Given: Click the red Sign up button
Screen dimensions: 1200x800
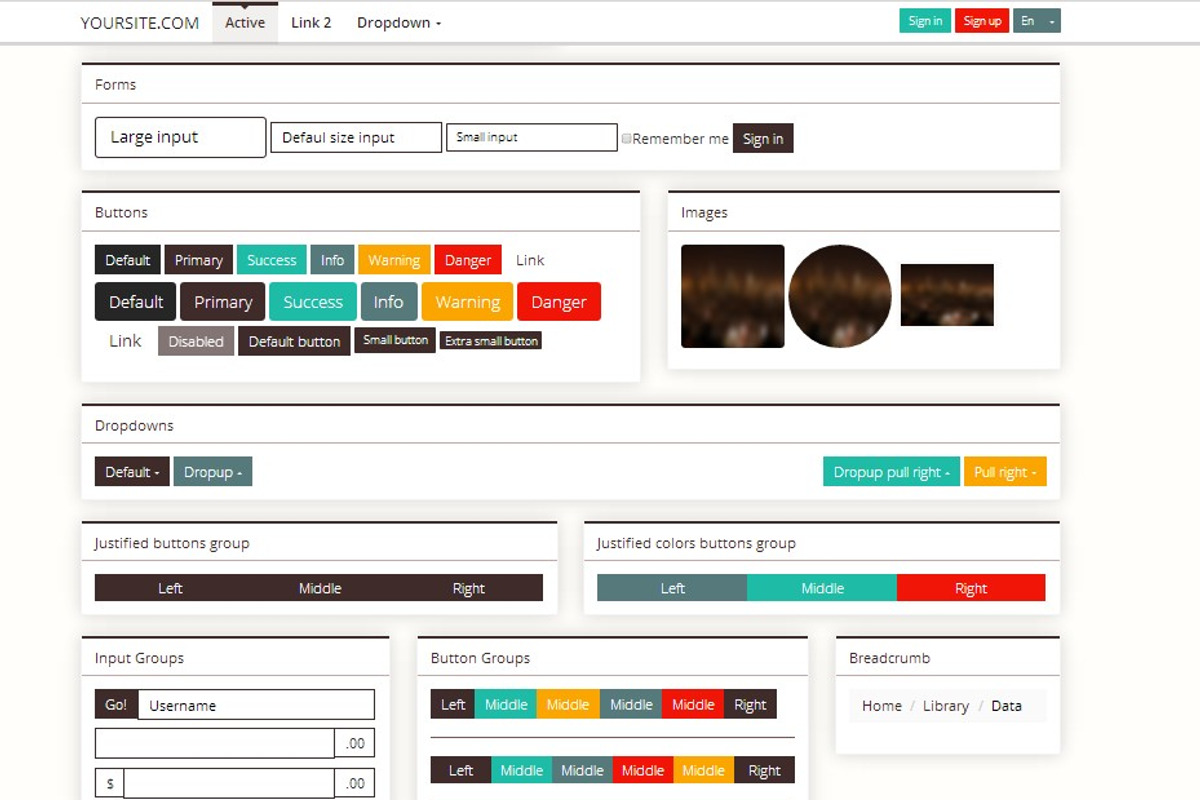Looking at the screenshot, I should point(982,19).
